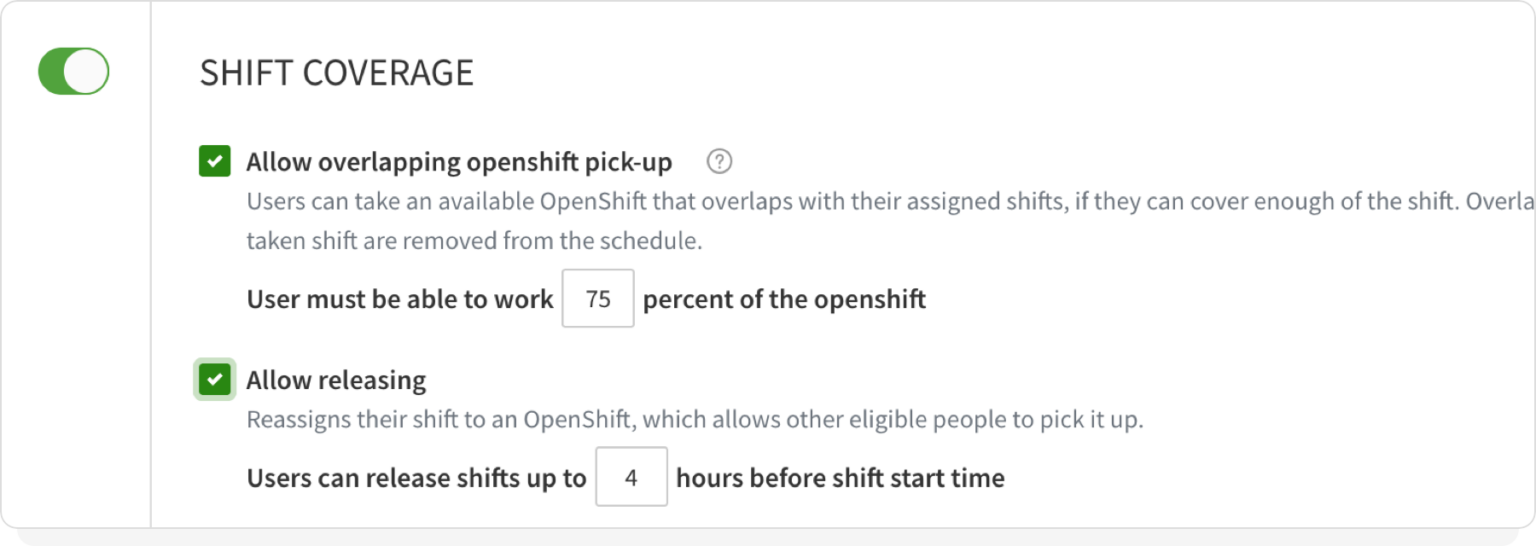The image size is (1536, 546).
Task: Focus the percent of openshift input field
Action: point(598,298)
